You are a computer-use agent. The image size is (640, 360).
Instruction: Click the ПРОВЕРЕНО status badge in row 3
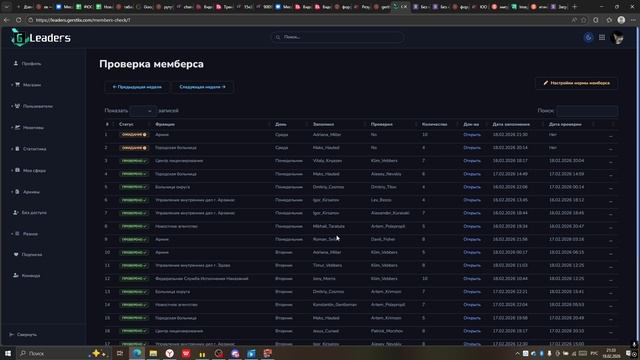134,161
